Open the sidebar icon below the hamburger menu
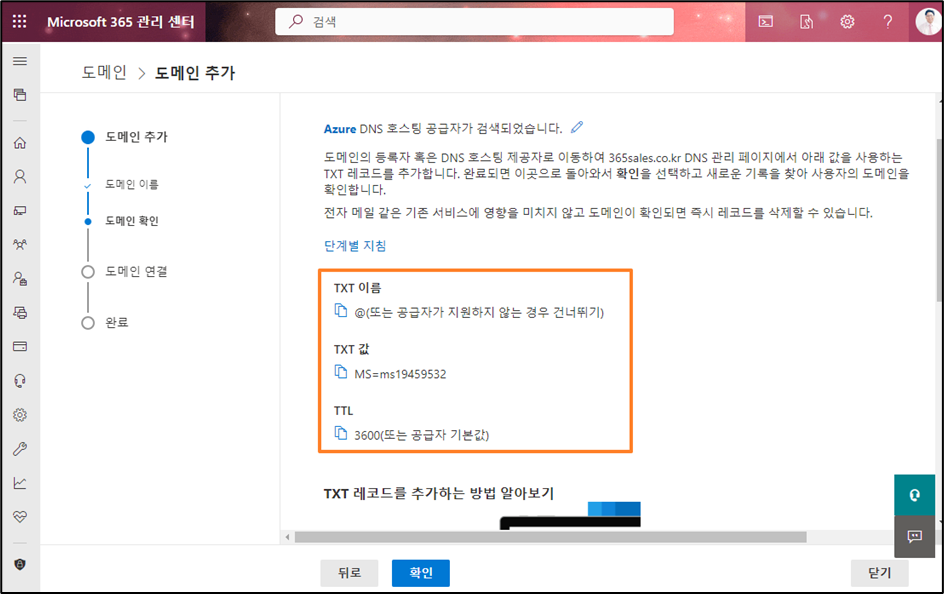944x594 pixels. (x=20, y=95)
